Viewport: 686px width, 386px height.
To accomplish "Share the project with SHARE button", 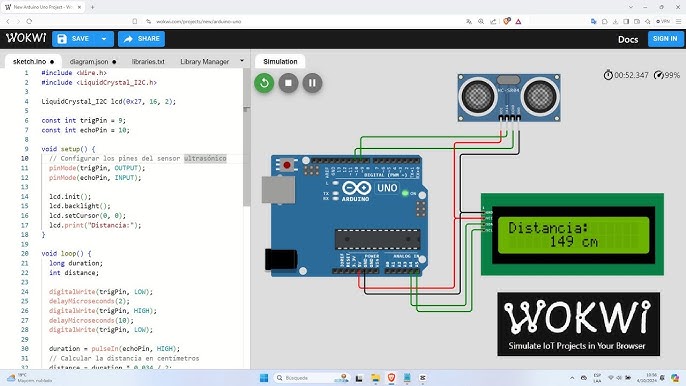I will coord(141,39).
